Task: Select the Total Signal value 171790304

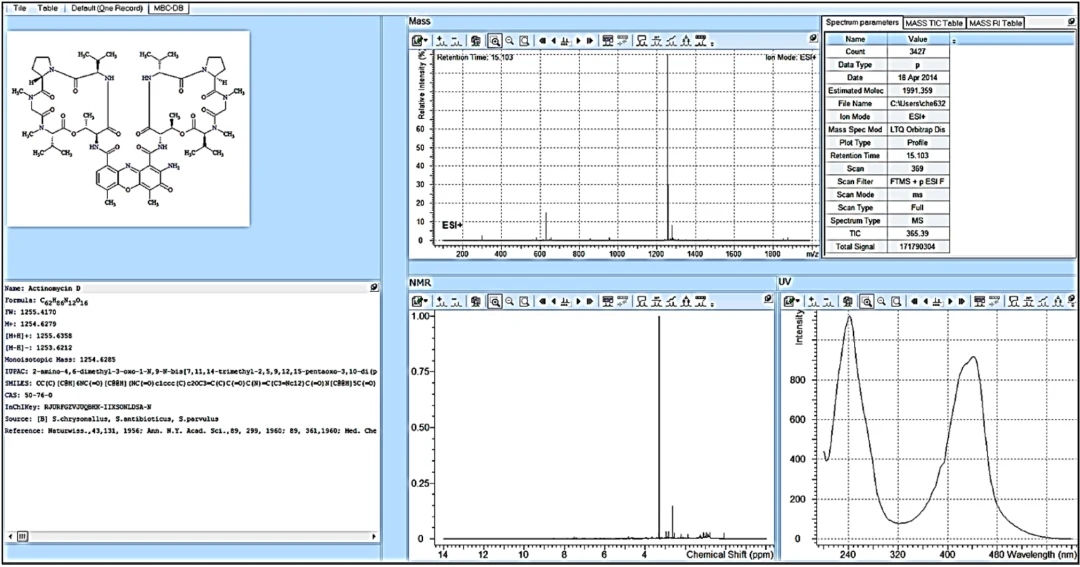Action: 917,247
